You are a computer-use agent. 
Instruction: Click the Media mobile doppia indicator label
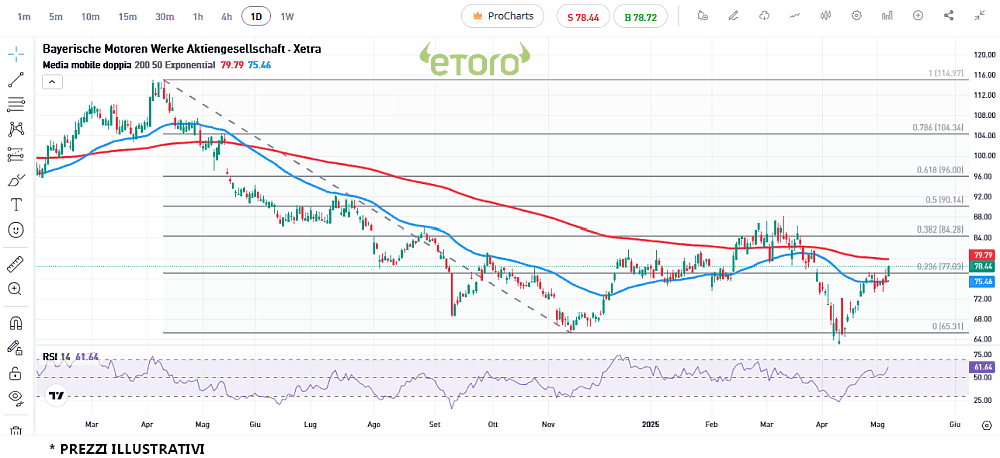pos(87,64)
